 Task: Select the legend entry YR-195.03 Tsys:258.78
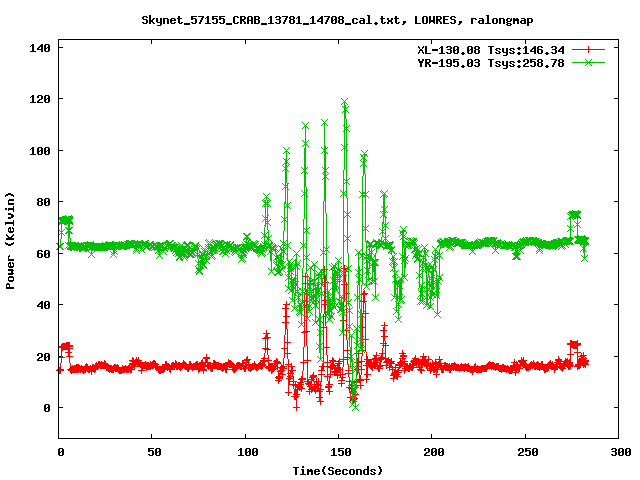point(491,63)
